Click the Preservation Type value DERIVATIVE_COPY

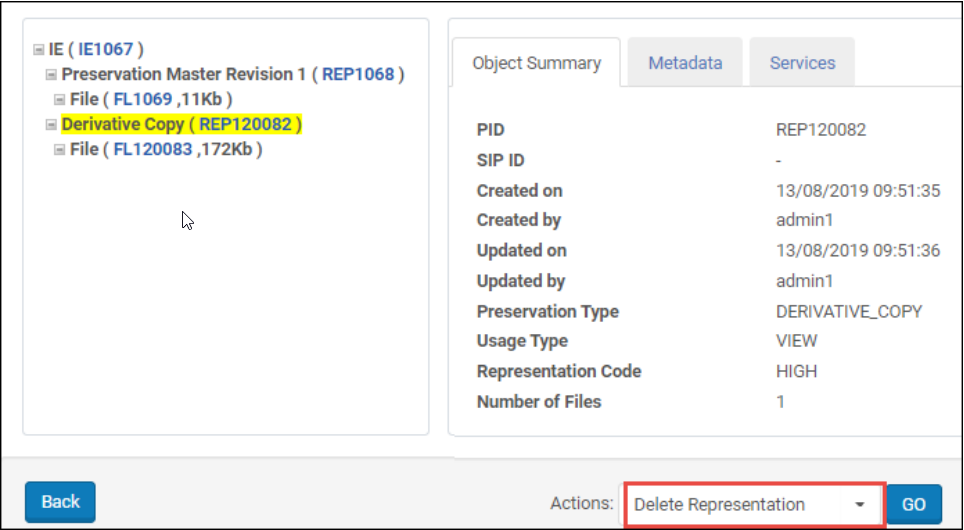[x=848, y=311]
